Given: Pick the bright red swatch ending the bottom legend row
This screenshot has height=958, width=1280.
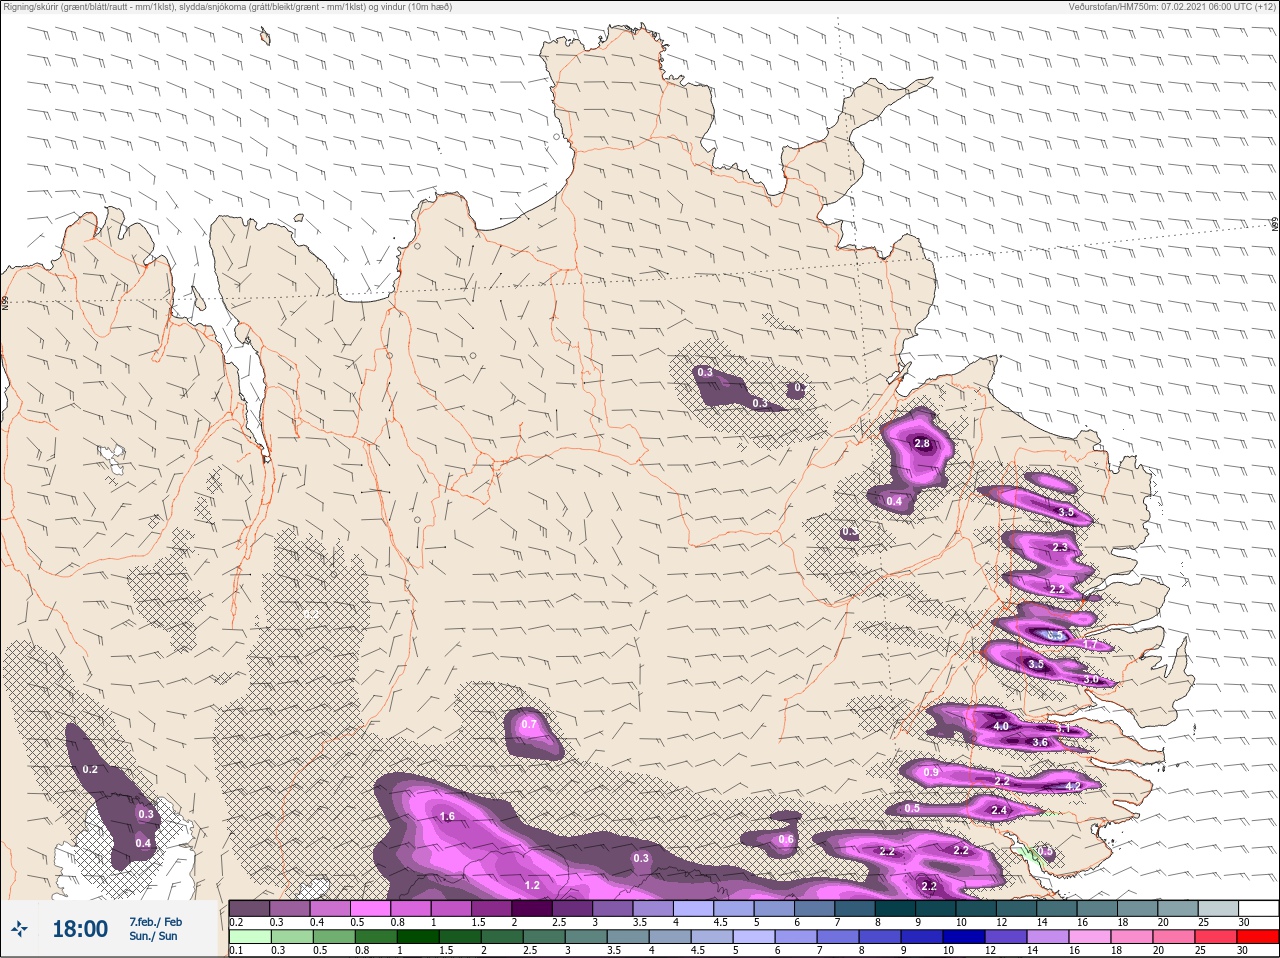Looking at the screenshot, I should pyautogui.click(x=1258, y=937).
